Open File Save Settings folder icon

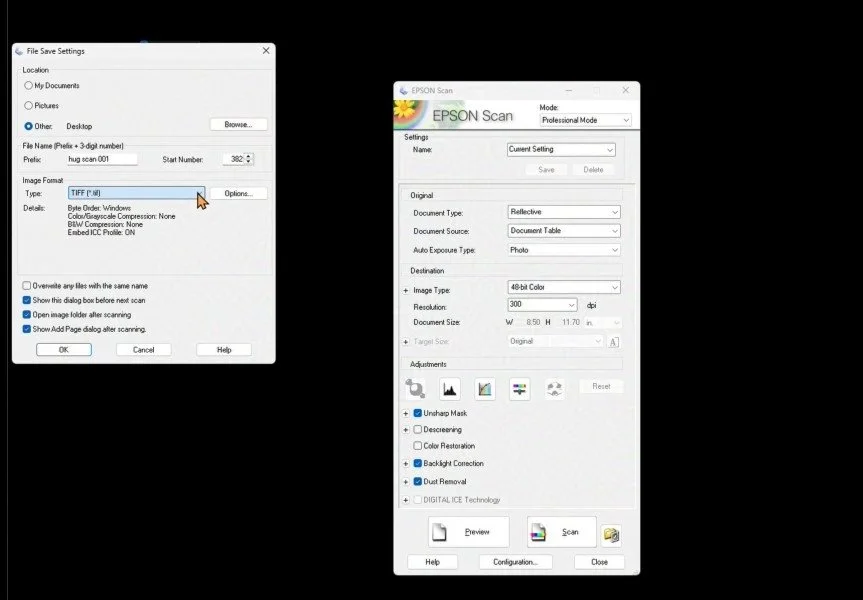(x=611, y=534)
